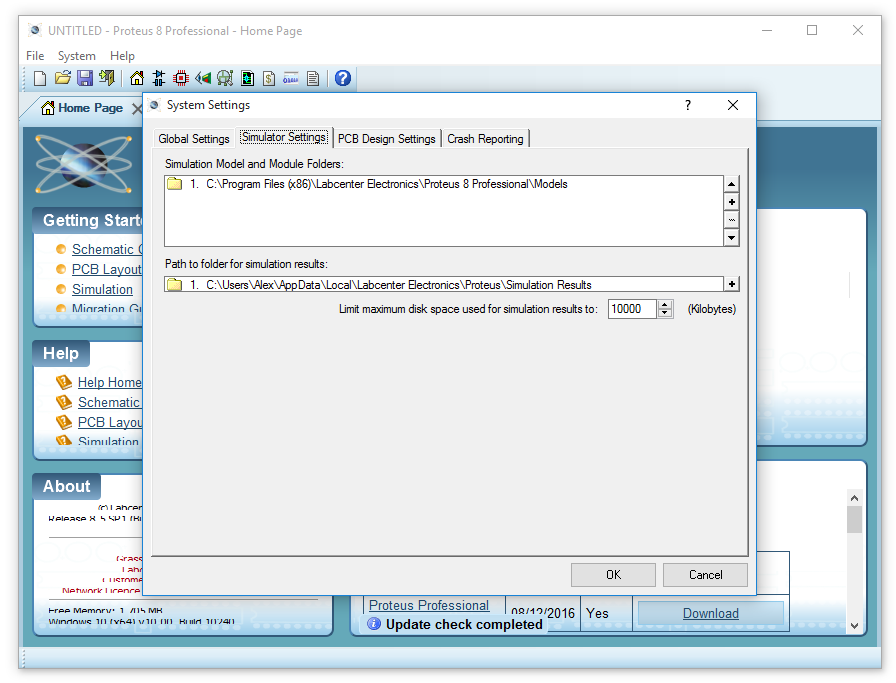Open the System menu
The image size is (896, 683).
coord(76,56)
